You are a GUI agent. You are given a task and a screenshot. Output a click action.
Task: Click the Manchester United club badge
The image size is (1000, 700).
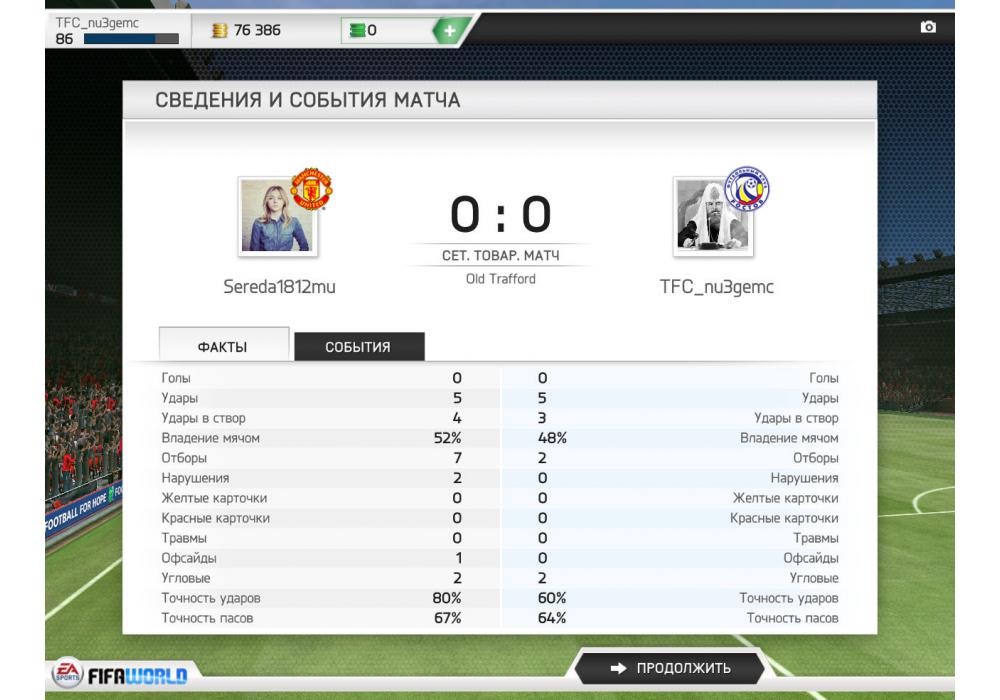point(311,189)
